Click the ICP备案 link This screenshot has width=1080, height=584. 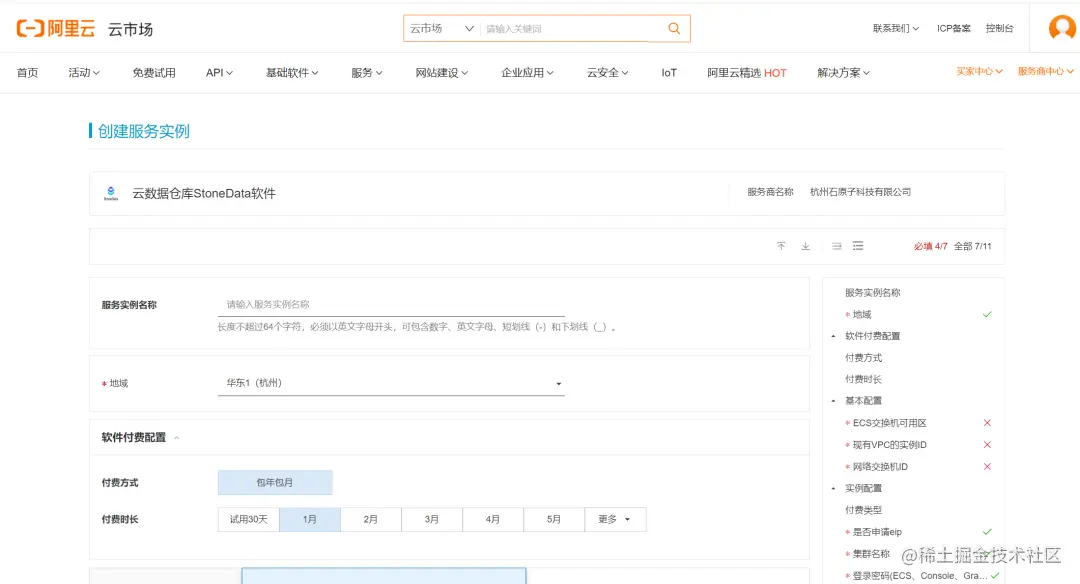click(x=953, y=28)
